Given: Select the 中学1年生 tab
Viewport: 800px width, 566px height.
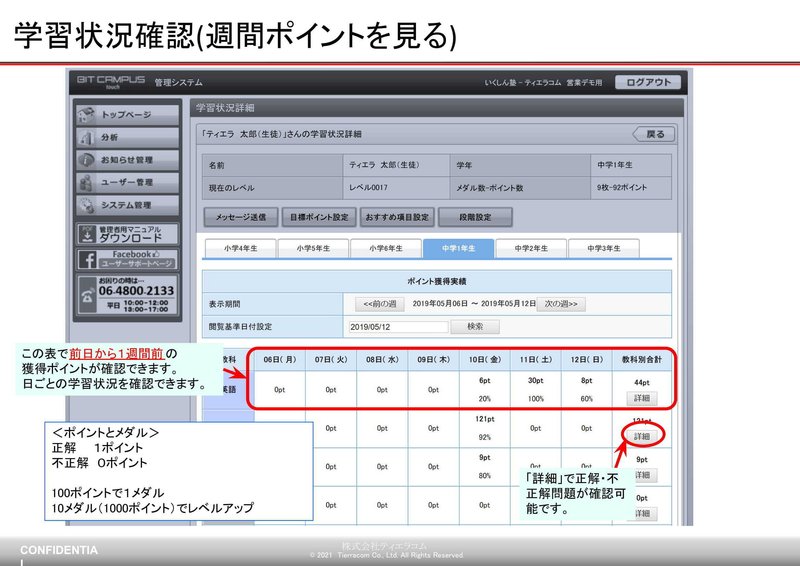Looking at the screenshot, I should point(458,249).
